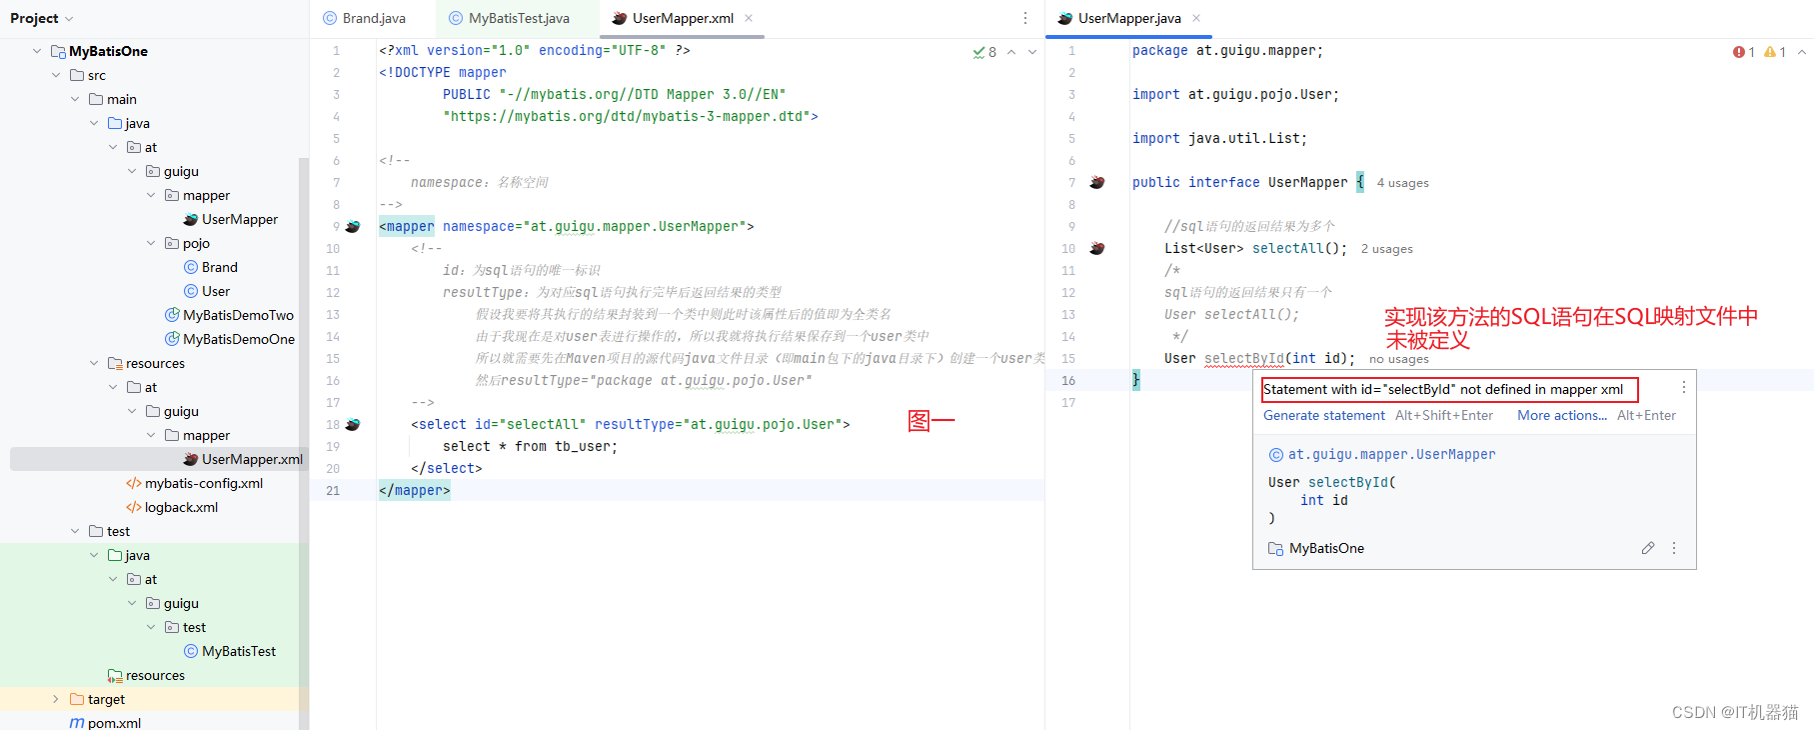Collapse the pojo package node
This screenshot has width=1814, height=730.
click(151, 243)
